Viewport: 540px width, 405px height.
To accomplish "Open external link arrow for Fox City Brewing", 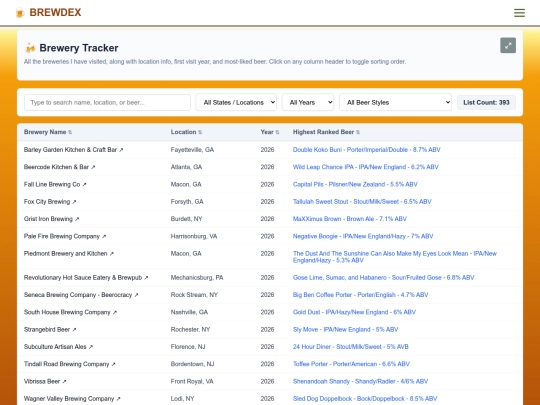I will 74,202.
